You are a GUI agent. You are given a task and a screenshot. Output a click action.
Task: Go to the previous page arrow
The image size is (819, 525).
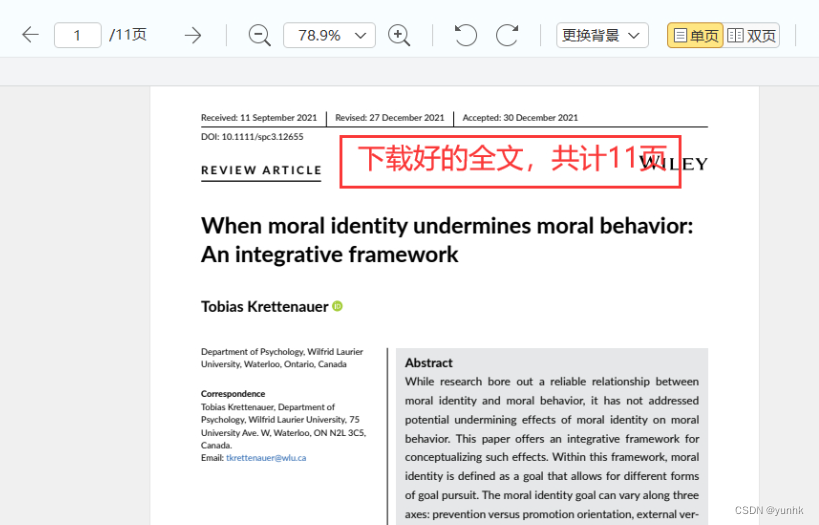tap(30, 35)
